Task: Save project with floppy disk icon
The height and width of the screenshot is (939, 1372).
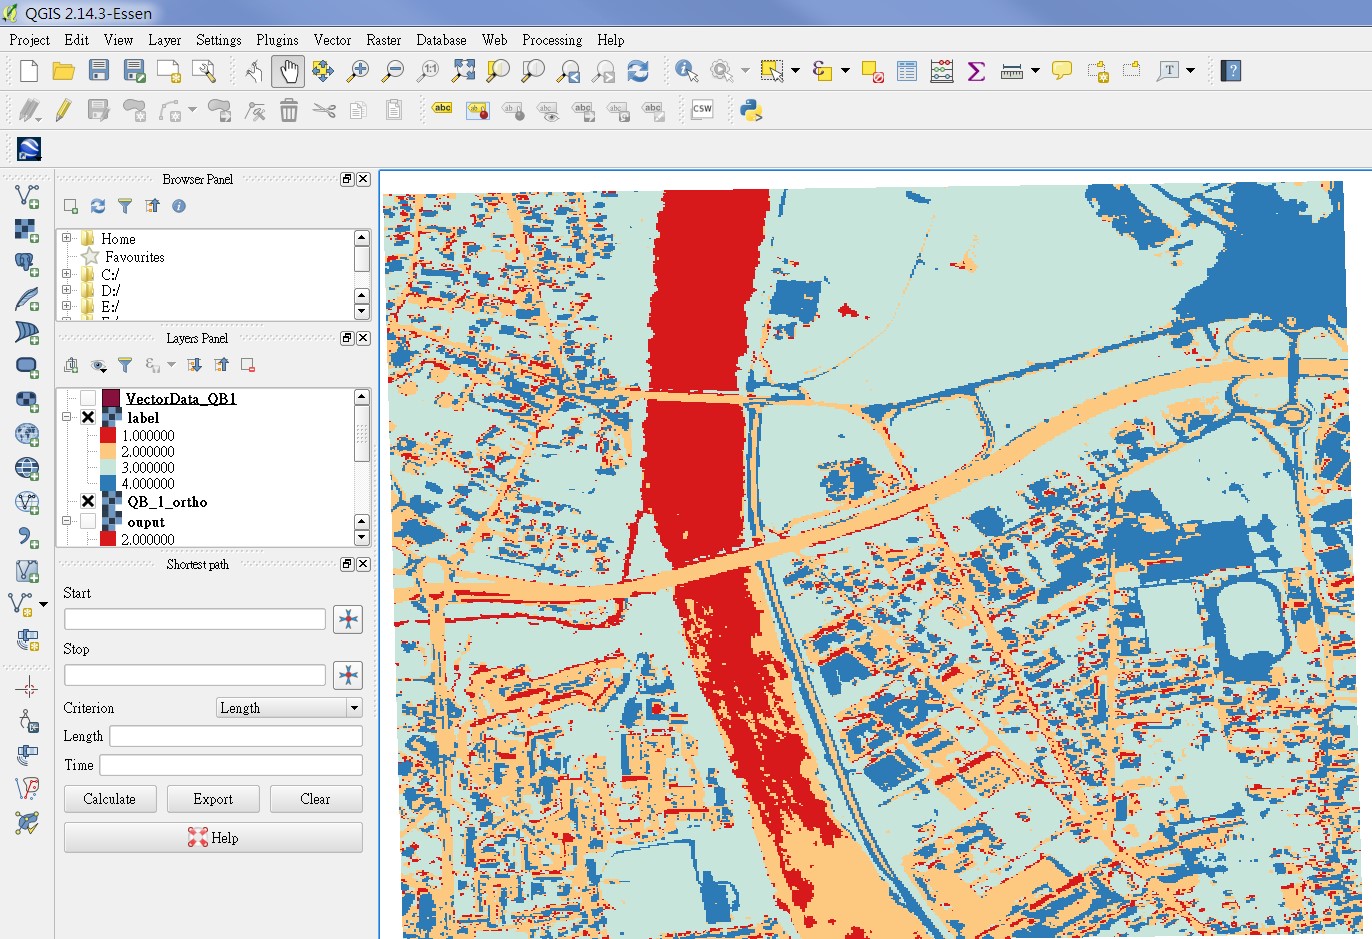Action: 98,71
